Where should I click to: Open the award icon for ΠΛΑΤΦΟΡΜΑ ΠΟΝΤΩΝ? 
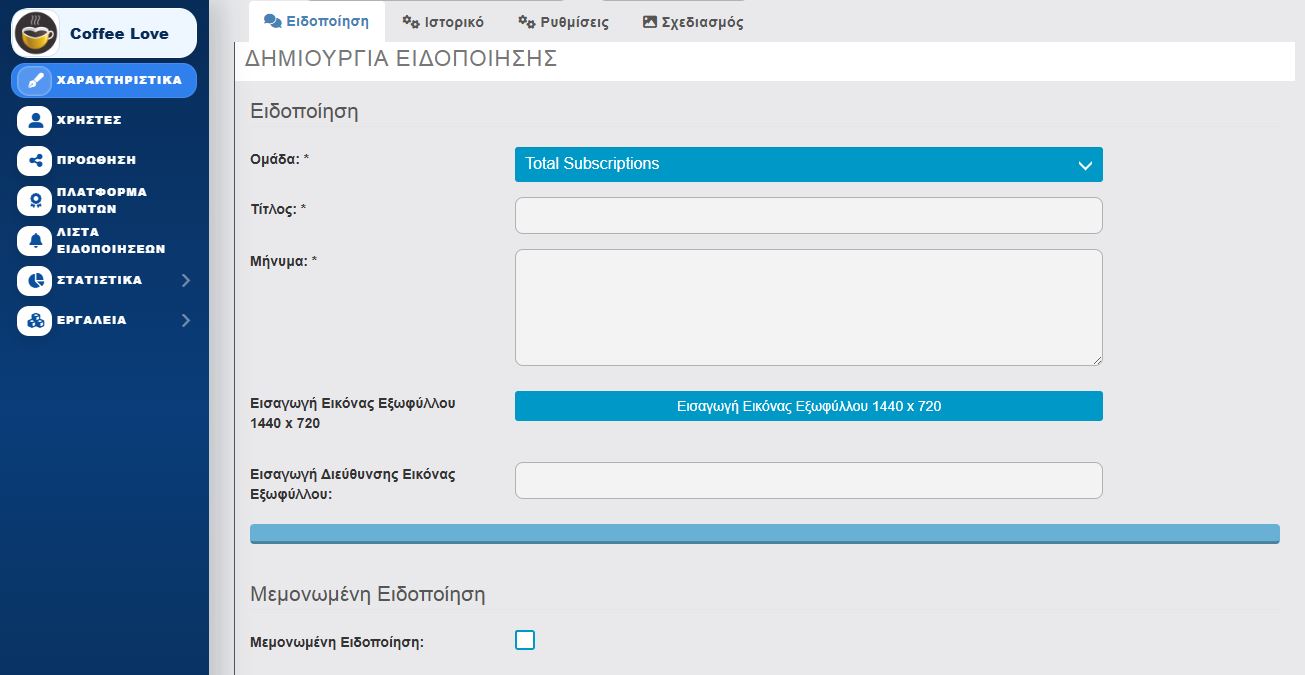click(x=34, y=201)
